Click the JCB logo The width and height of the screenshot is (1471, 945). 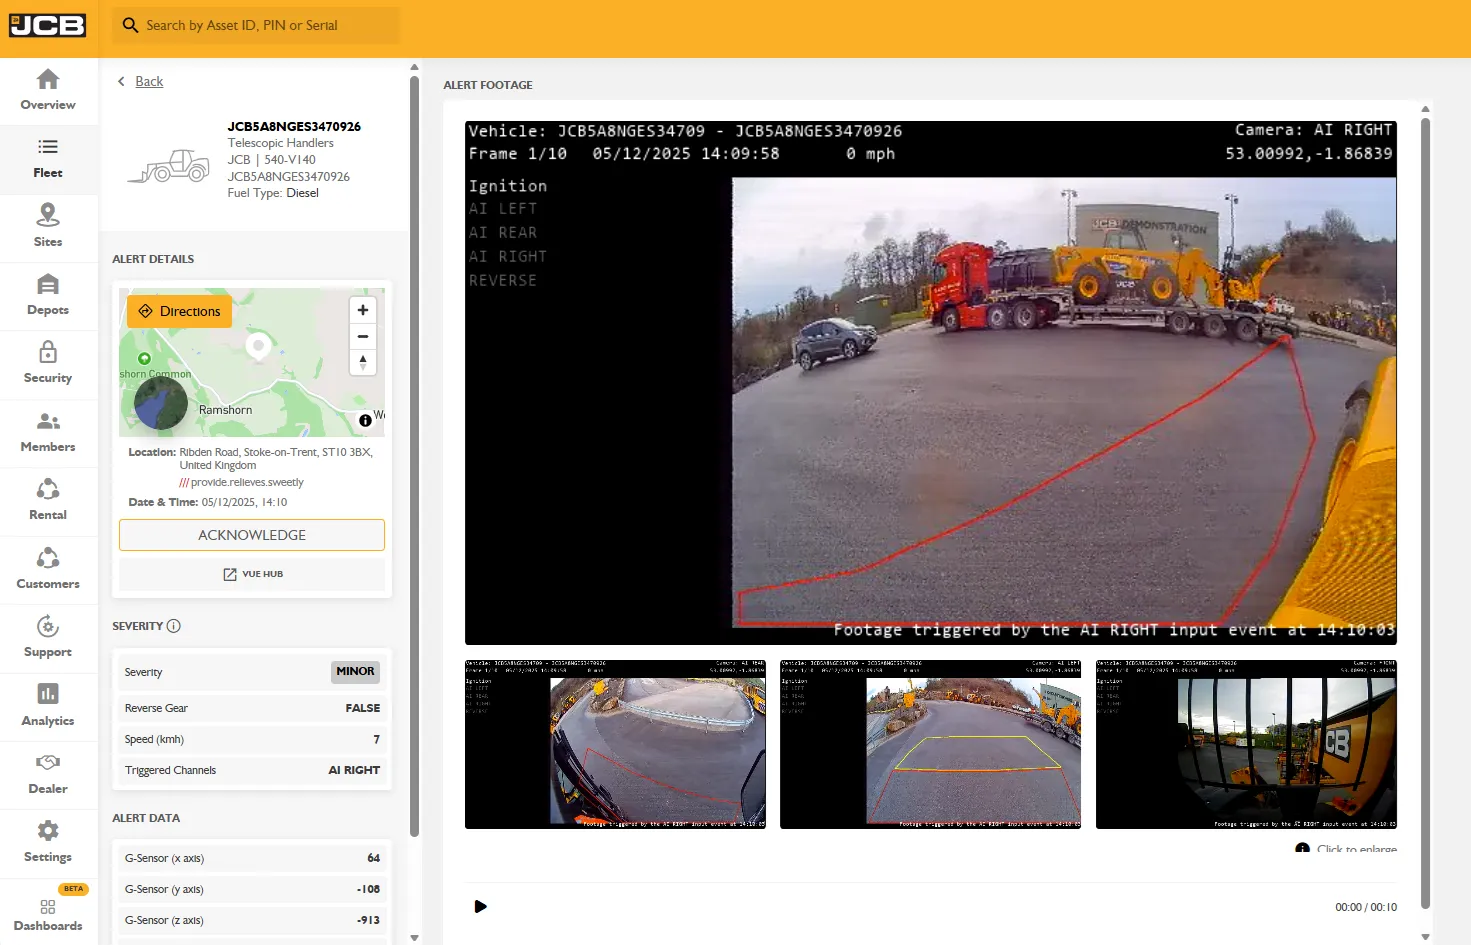click(x=48, y=25)
